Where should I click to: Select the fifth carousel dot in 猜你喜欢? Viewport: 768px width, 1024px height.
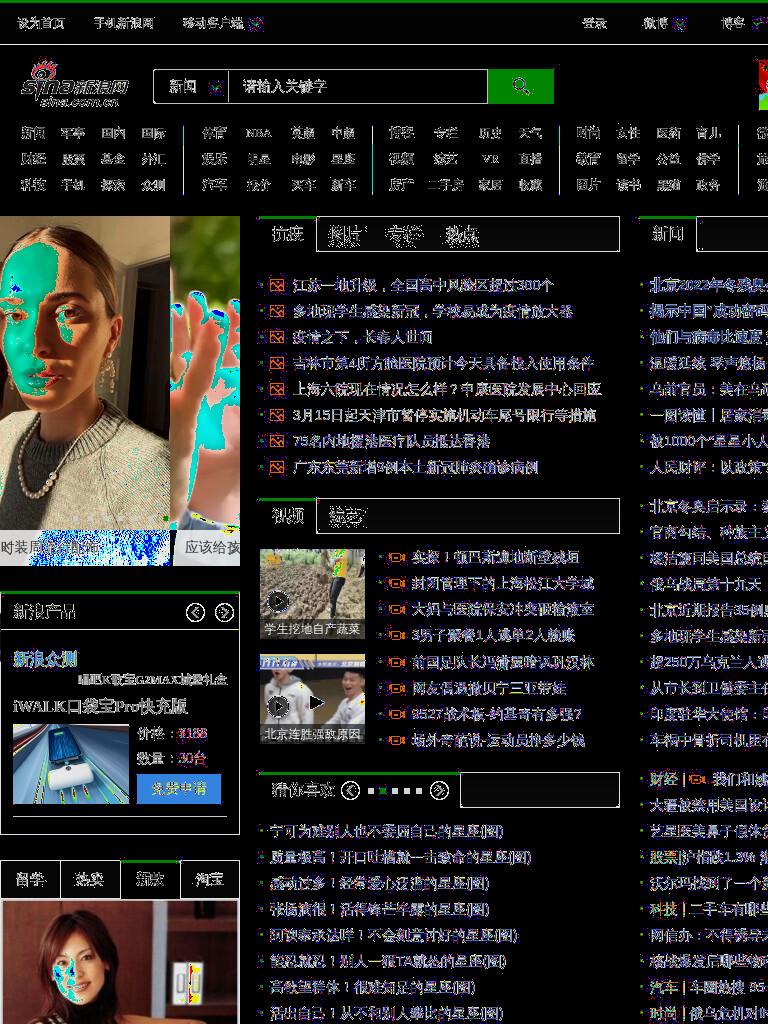click(419, 791)
